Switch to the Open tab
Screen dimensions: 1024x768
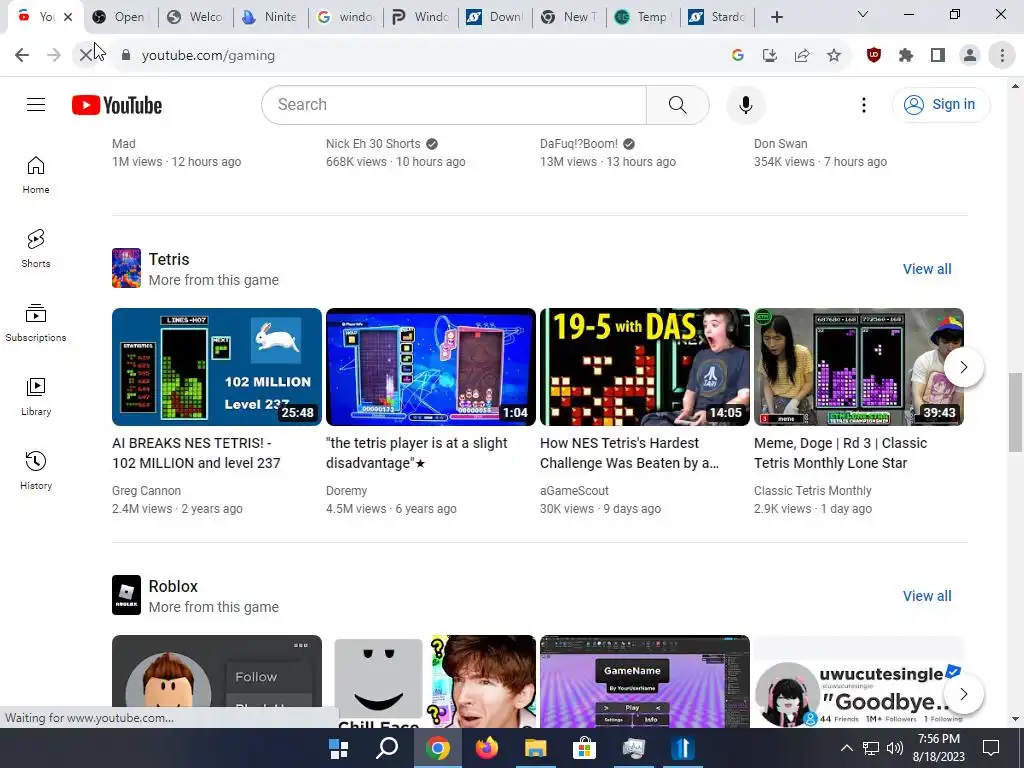[x=120, y=17]
